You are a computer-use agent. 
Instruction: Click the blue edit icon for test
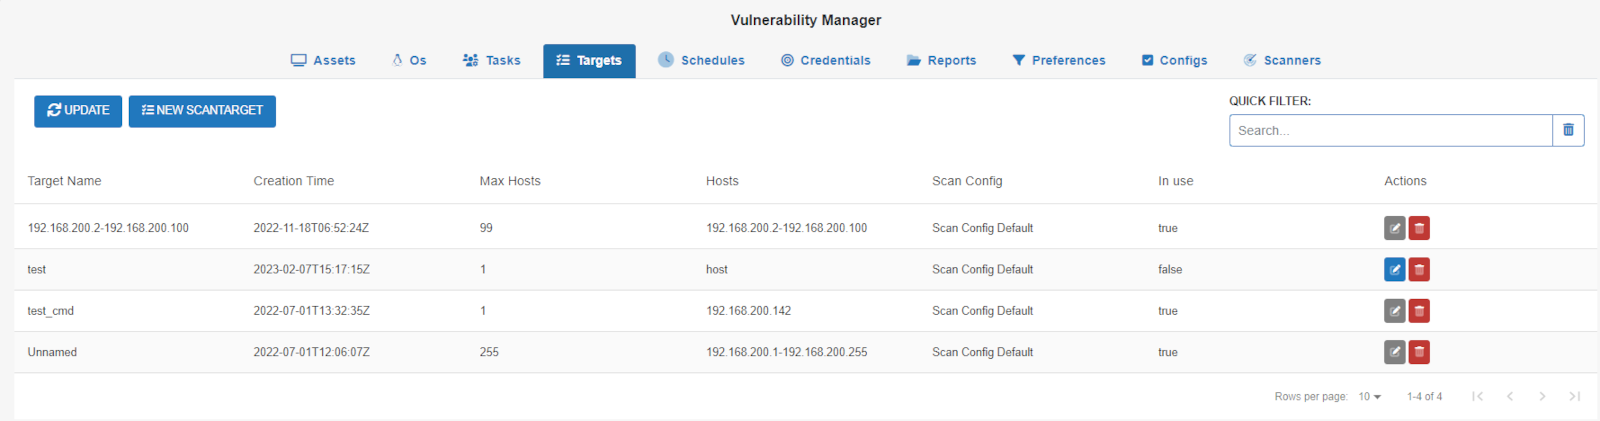pyautogui.click(x=1395, y=269)
